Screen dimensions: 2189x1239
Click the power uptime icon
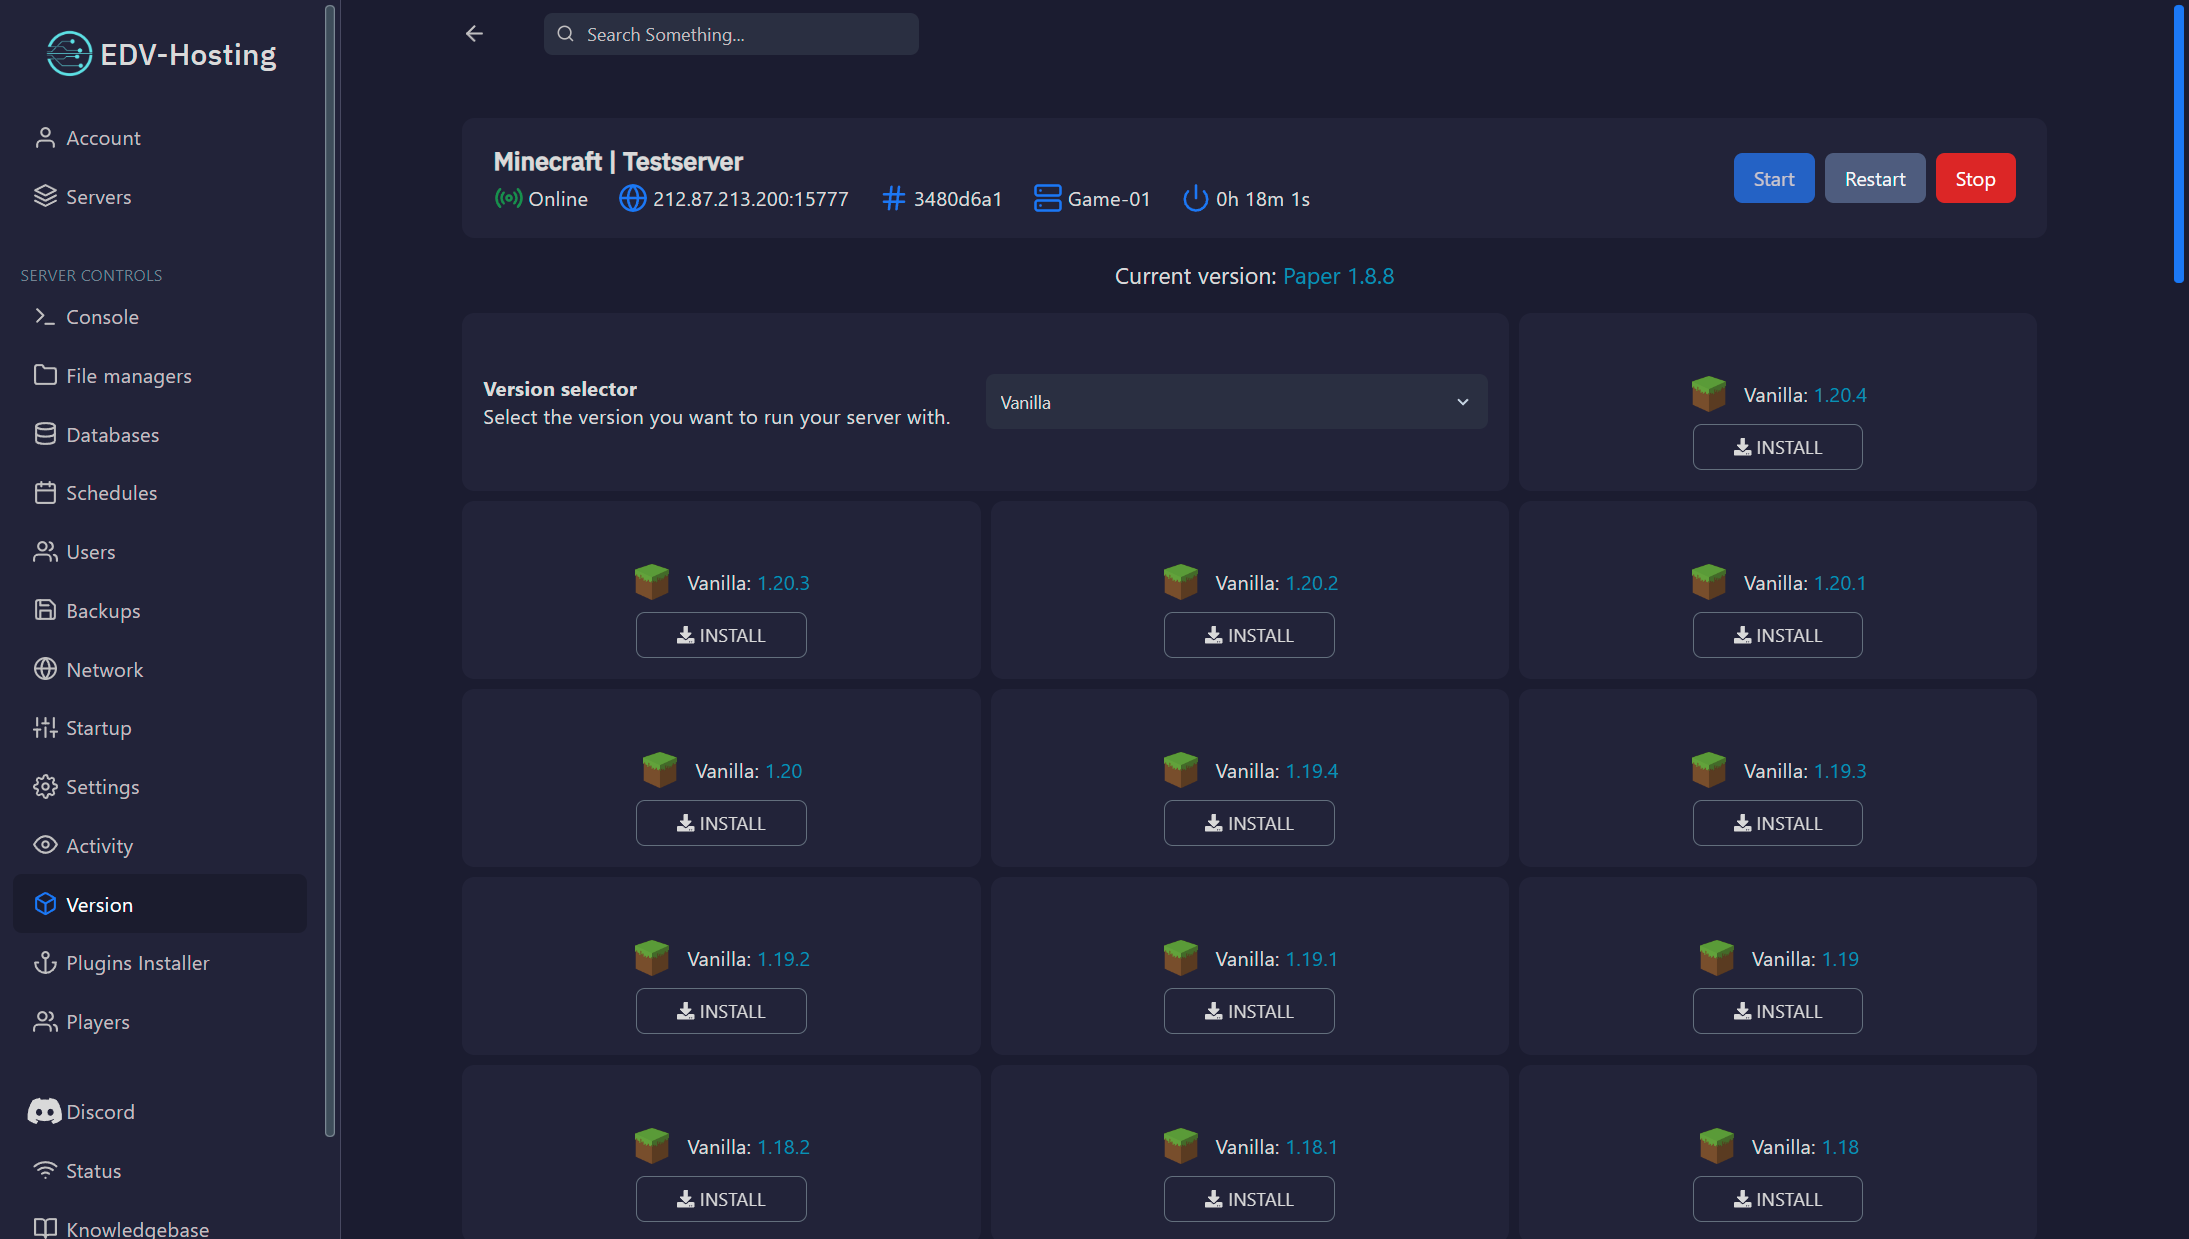1195,198
